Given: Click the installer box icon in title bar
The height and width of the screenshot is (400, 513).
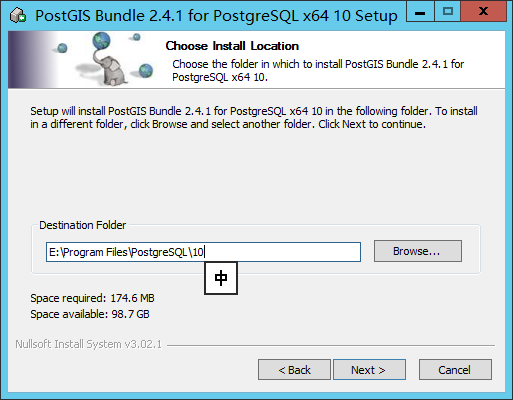Looking at the screenshot, I should pos(18,15).
